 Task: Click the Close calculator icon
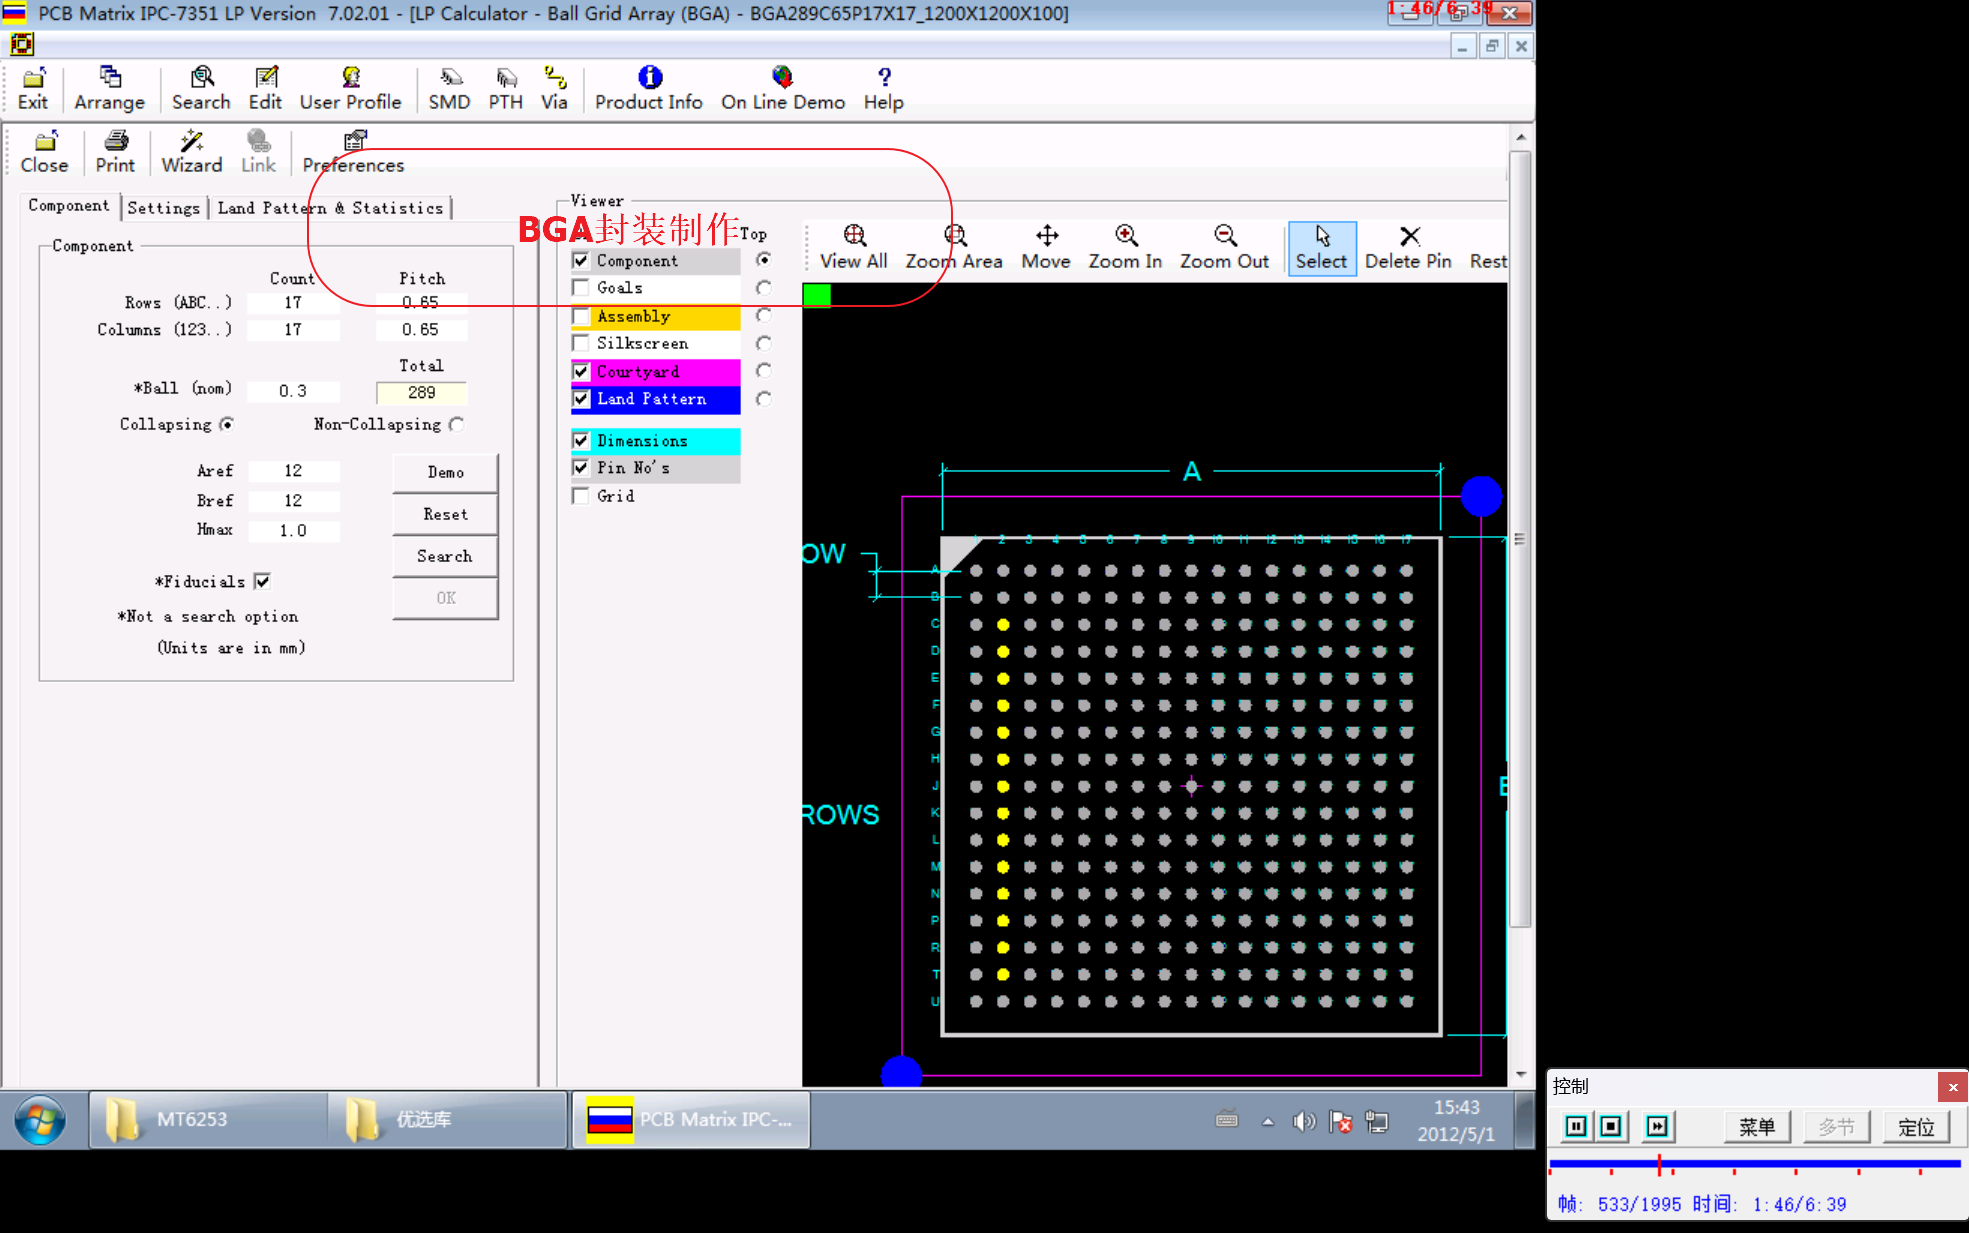click(x=45, y=152)
